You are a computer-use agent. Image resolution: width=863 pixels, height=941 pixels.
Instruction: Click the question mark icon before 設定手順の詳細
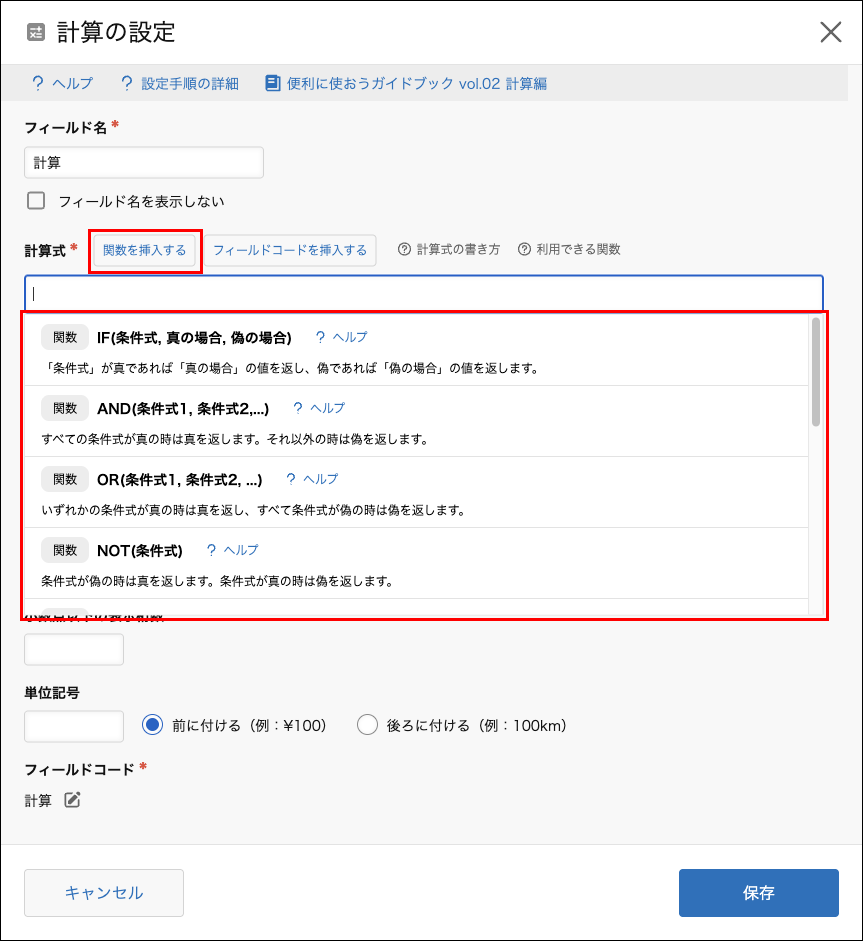[127, 83]
